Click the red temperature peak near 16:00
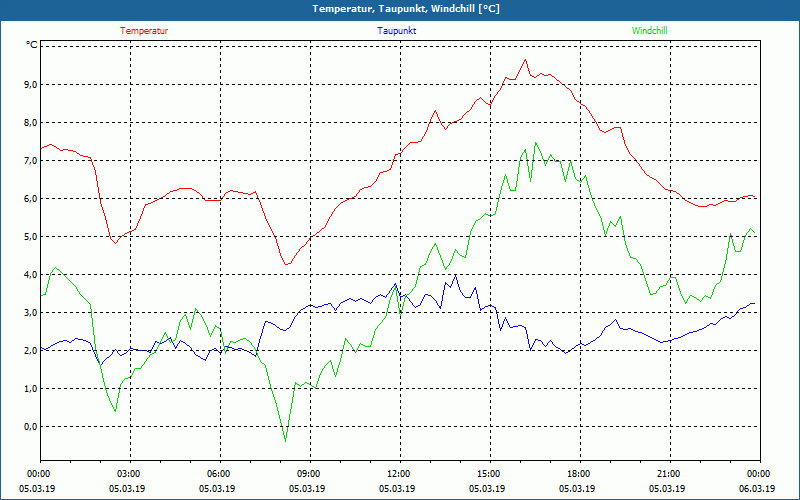 [x=525, y=60]
